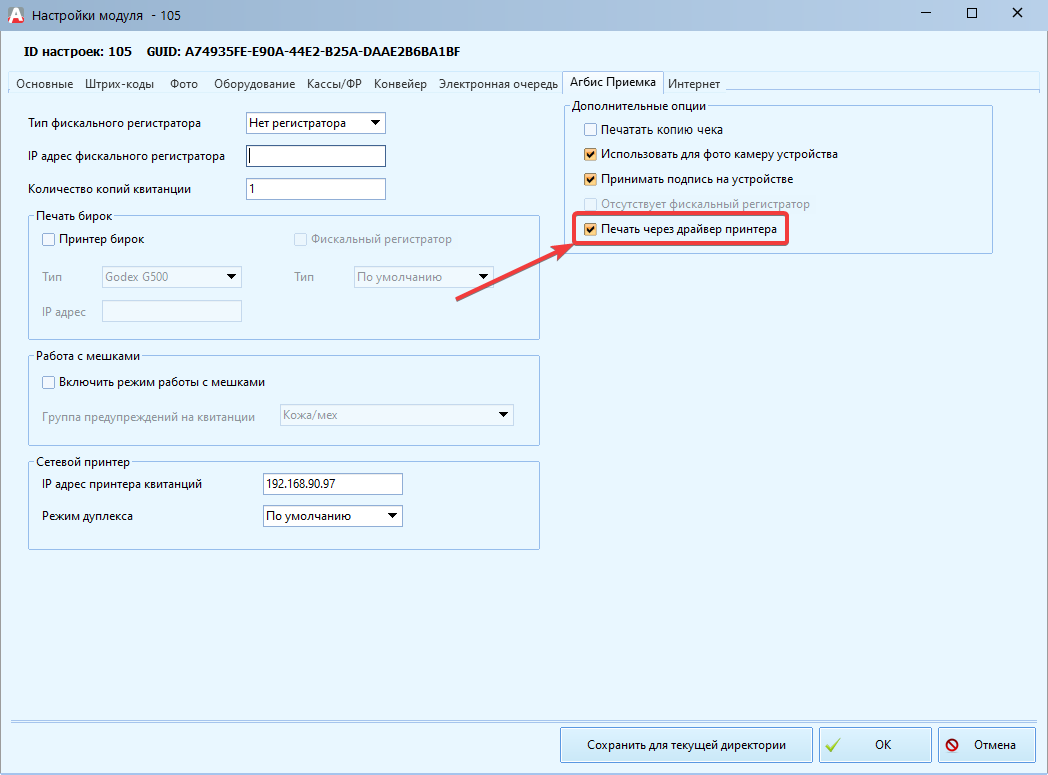
Task: Open the Электронная очередь tab
Action: pyautogui.click(x=498, y=84)
